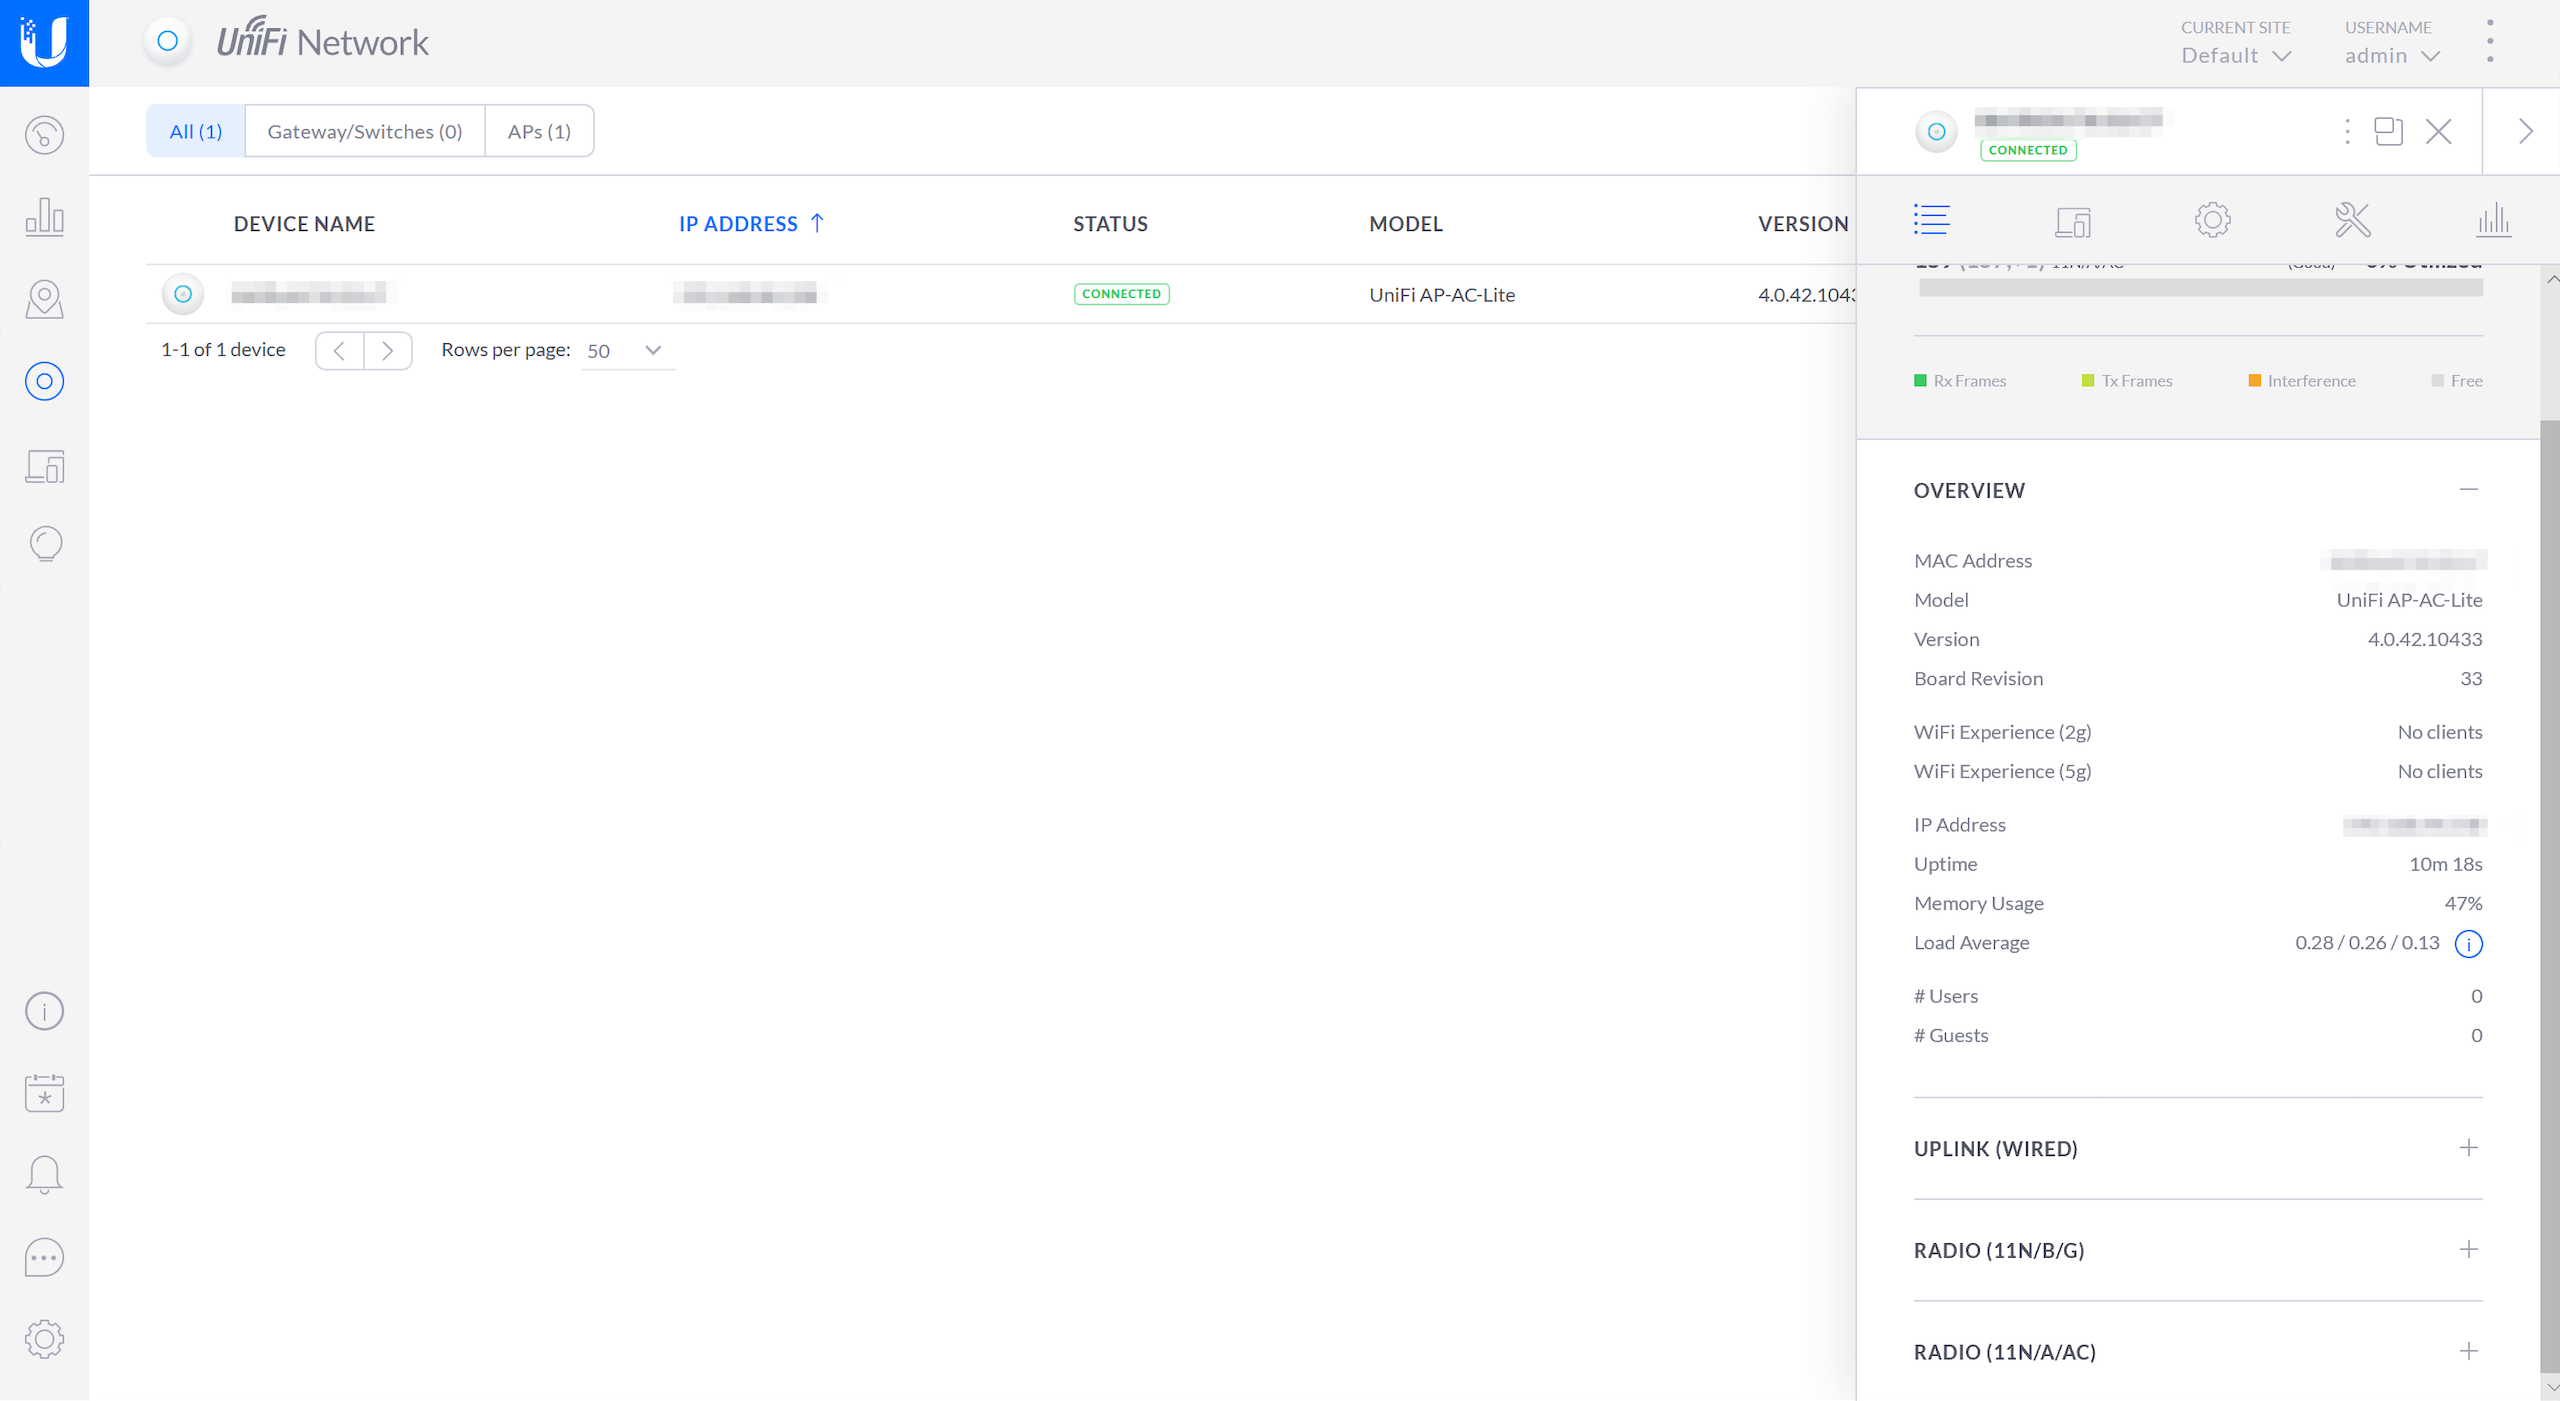The image size is (2560, 1401).
Task: Open the Rows per page dropdown
Action: pos(626,351)
